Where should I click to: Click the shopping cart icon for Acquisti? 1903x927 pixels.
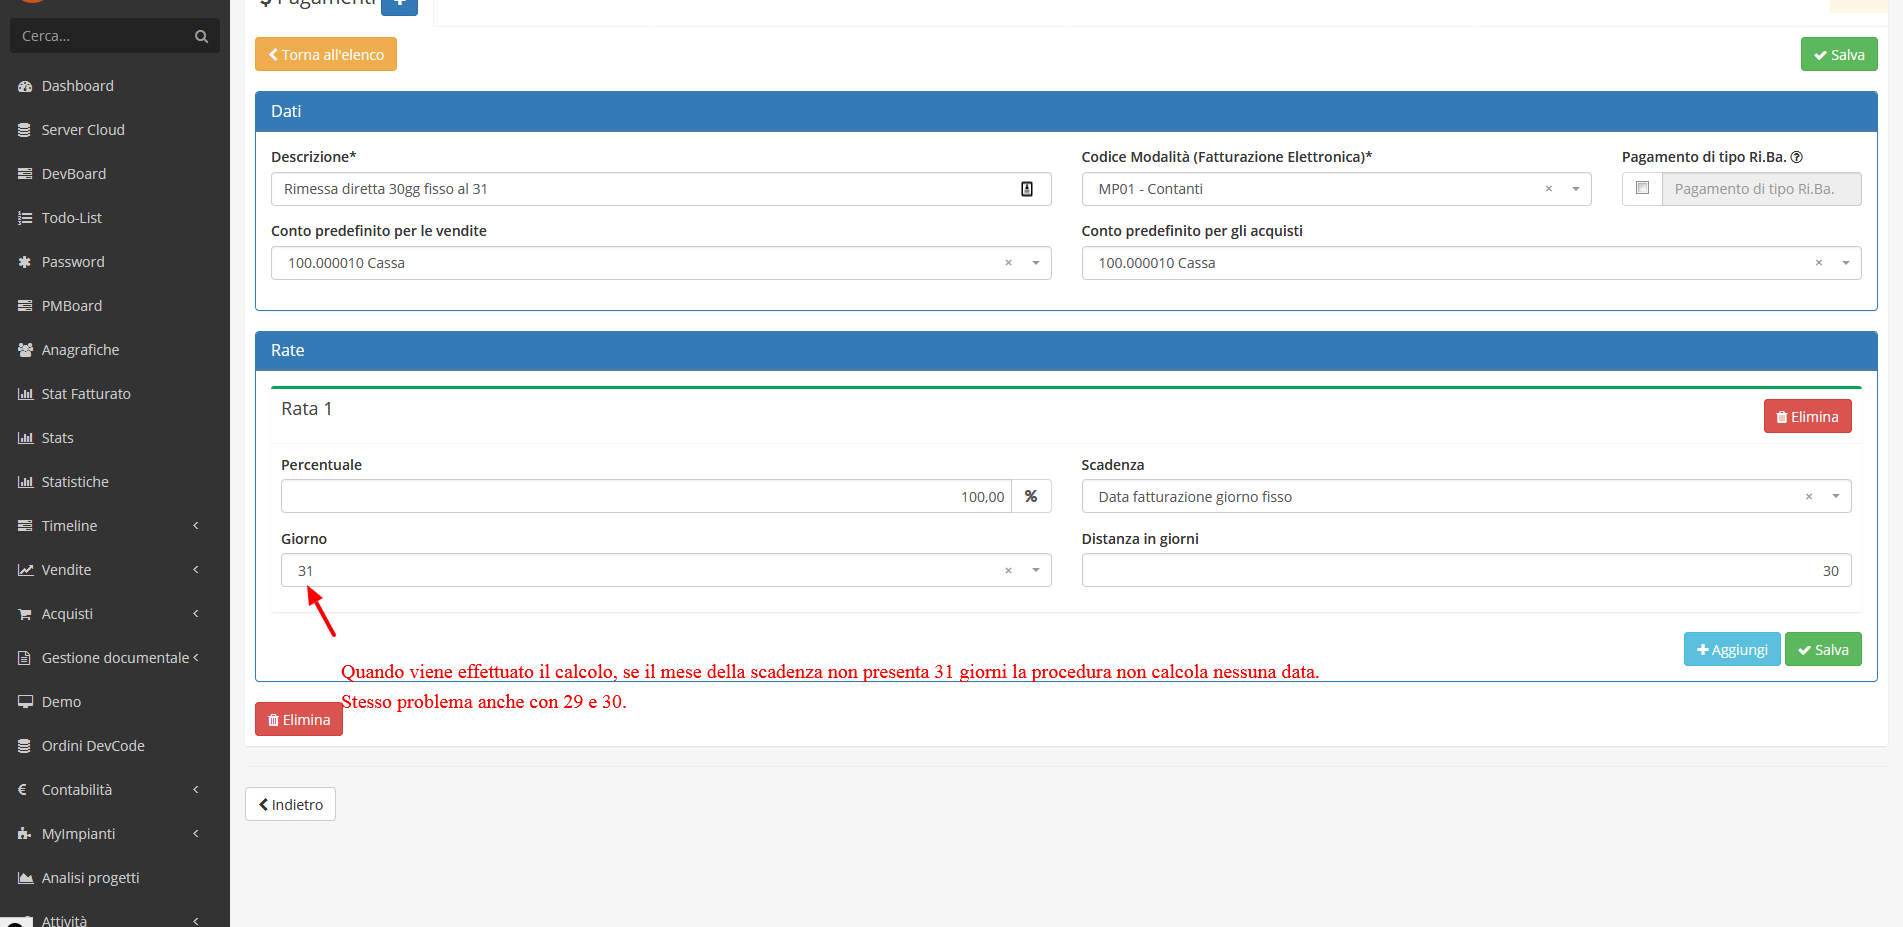tap(25, 613)
